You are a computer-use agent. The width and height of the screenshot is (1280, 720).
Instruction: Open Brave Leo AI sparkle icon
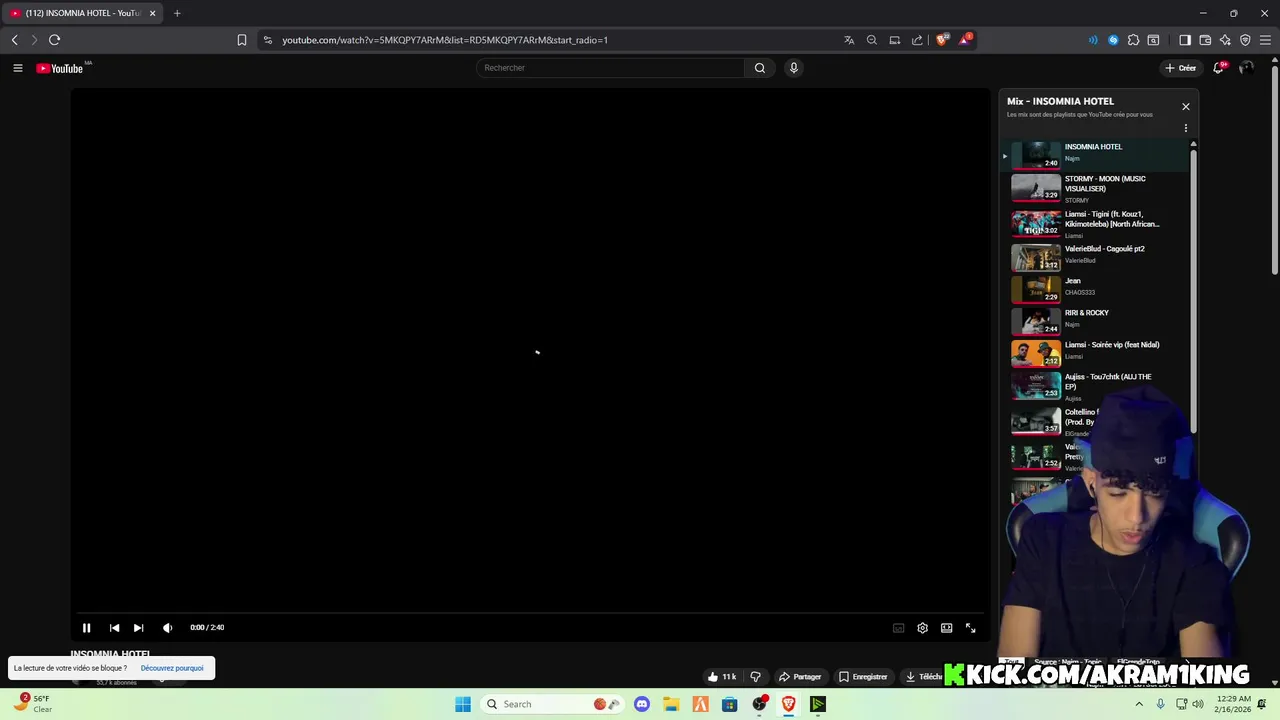[1225, 40]
